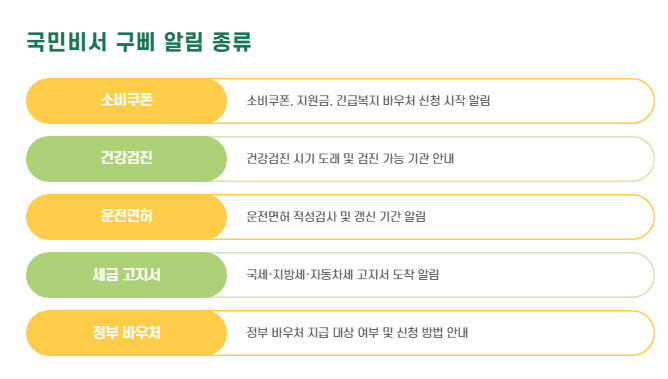Click the 운전면허 yellow label pill

(x=127, y=217)
